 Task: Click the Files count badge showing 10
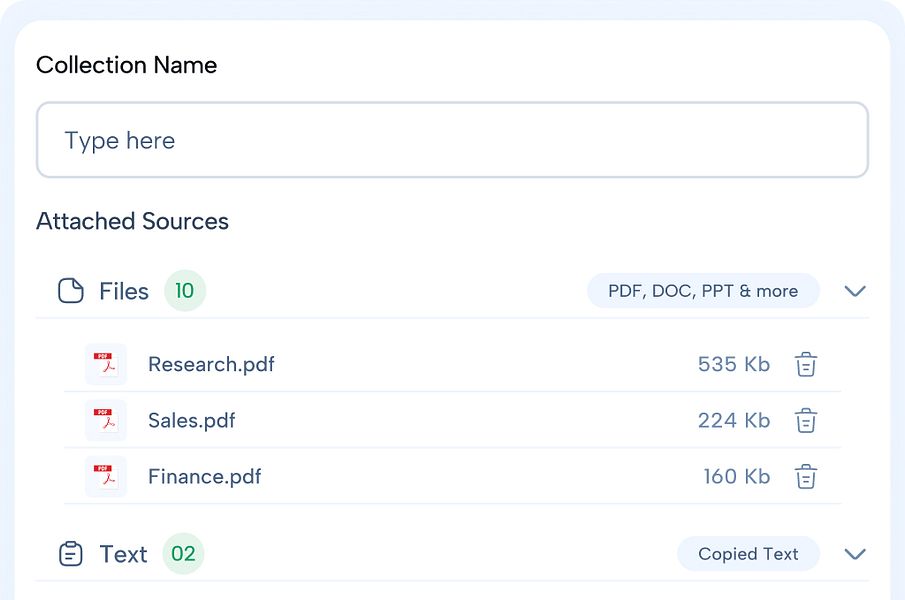(185, 291)
